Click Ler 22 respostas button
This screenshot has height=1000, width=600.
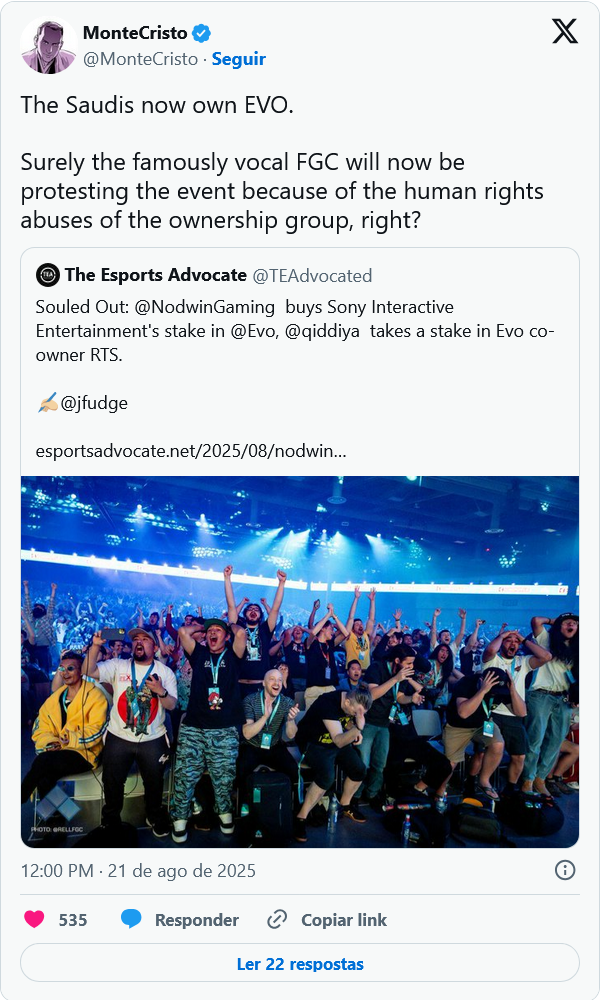click(300, 964)
